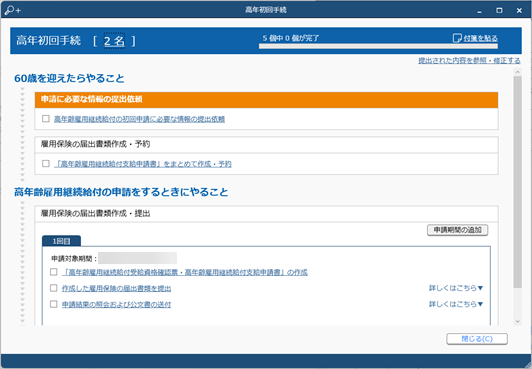Click the scrollbar up arrow
The width and height of the screenshot is (532, 369).
517,72
